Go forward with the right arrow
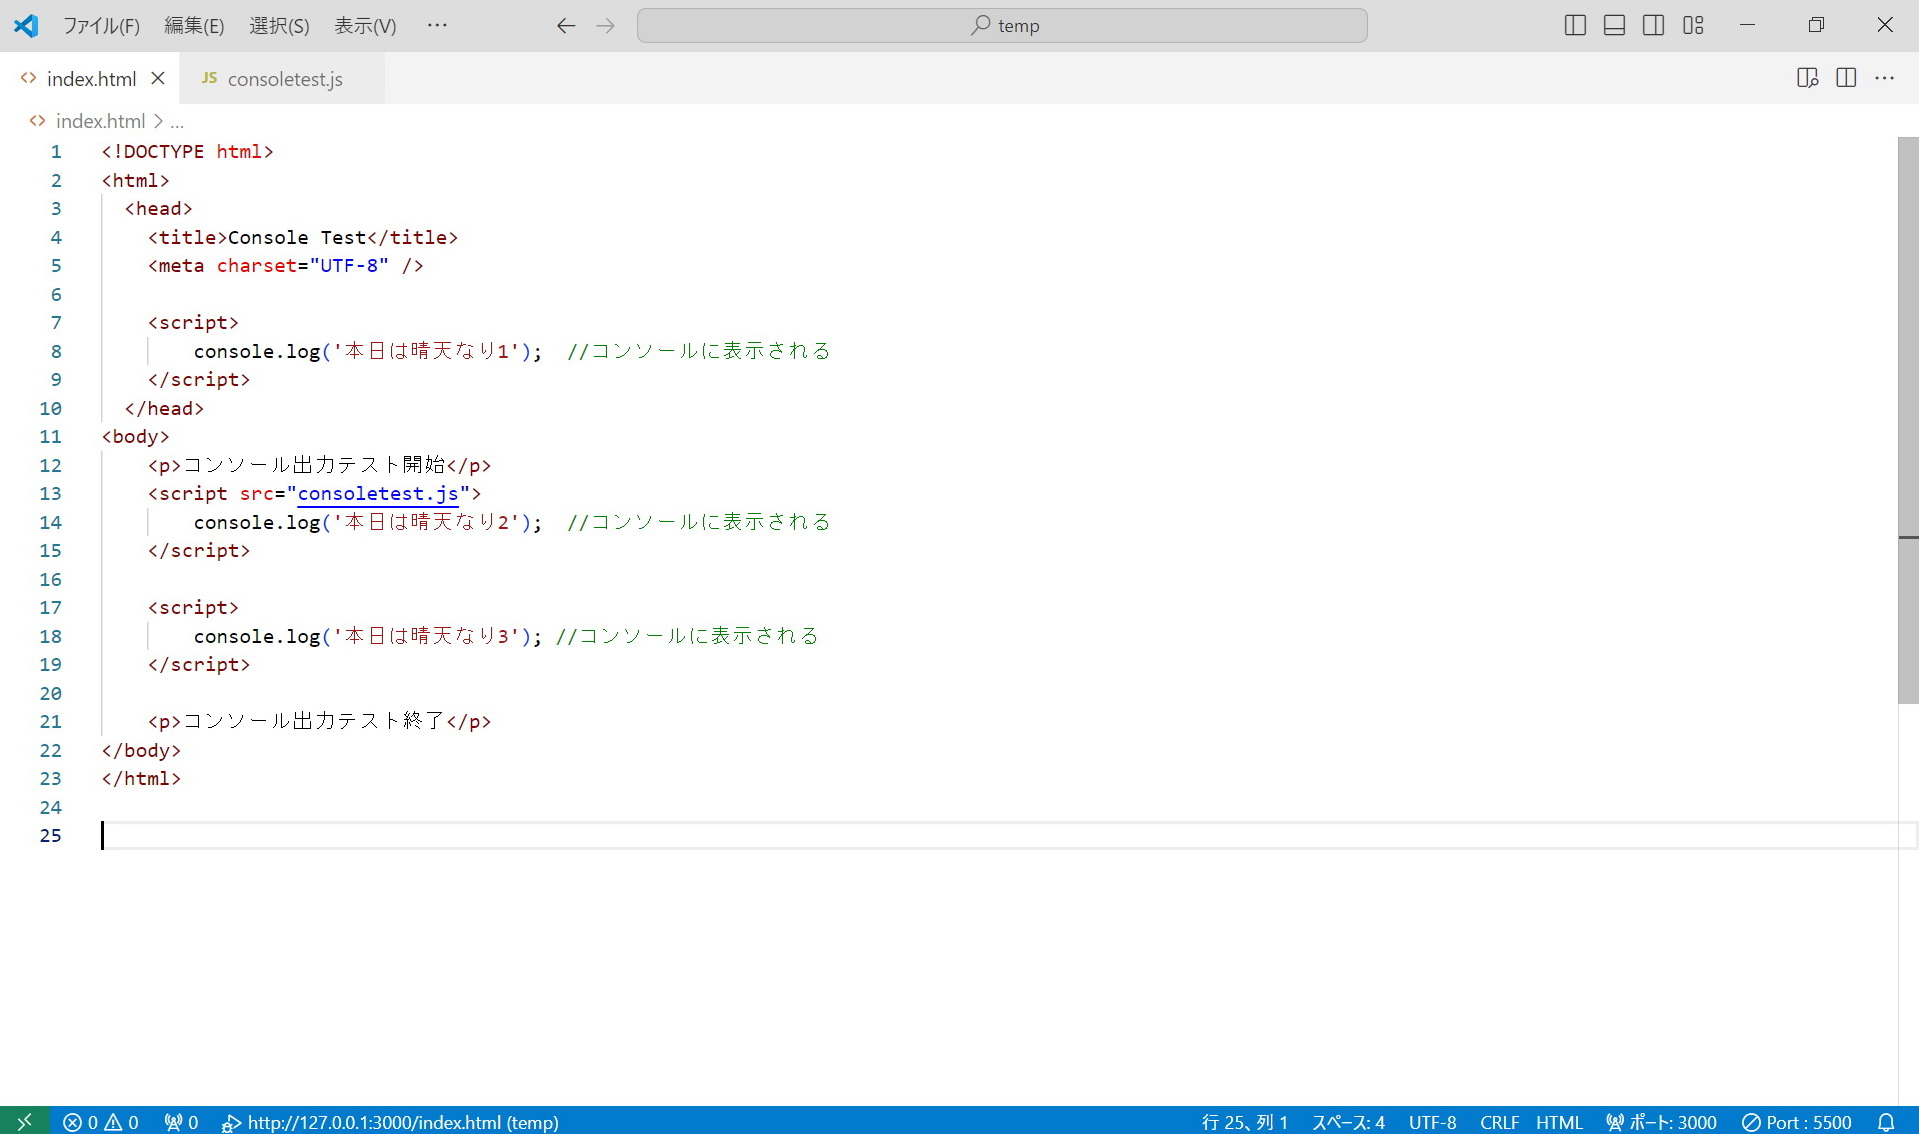The width and height of the screenshot is (1919, 1134). [x=605, y=26]
